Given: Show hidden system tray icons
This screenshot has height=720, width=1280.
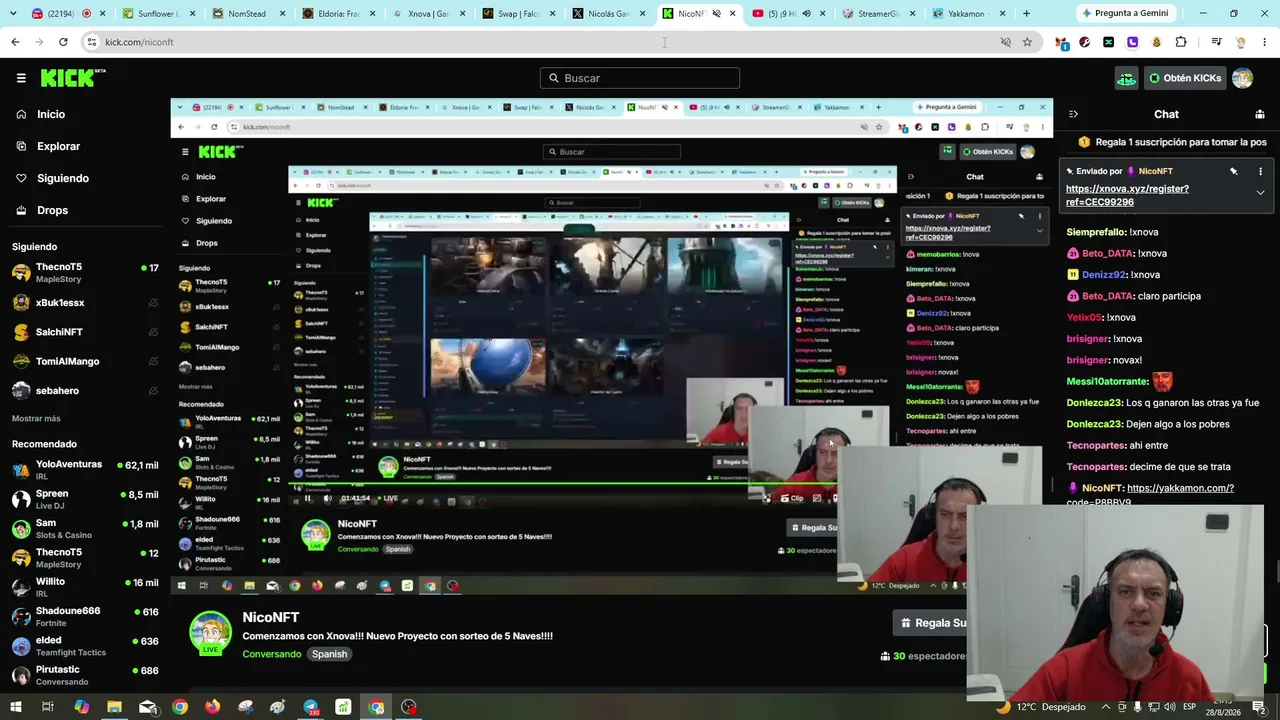Looking at the screenshot, I should point(1105,707).
